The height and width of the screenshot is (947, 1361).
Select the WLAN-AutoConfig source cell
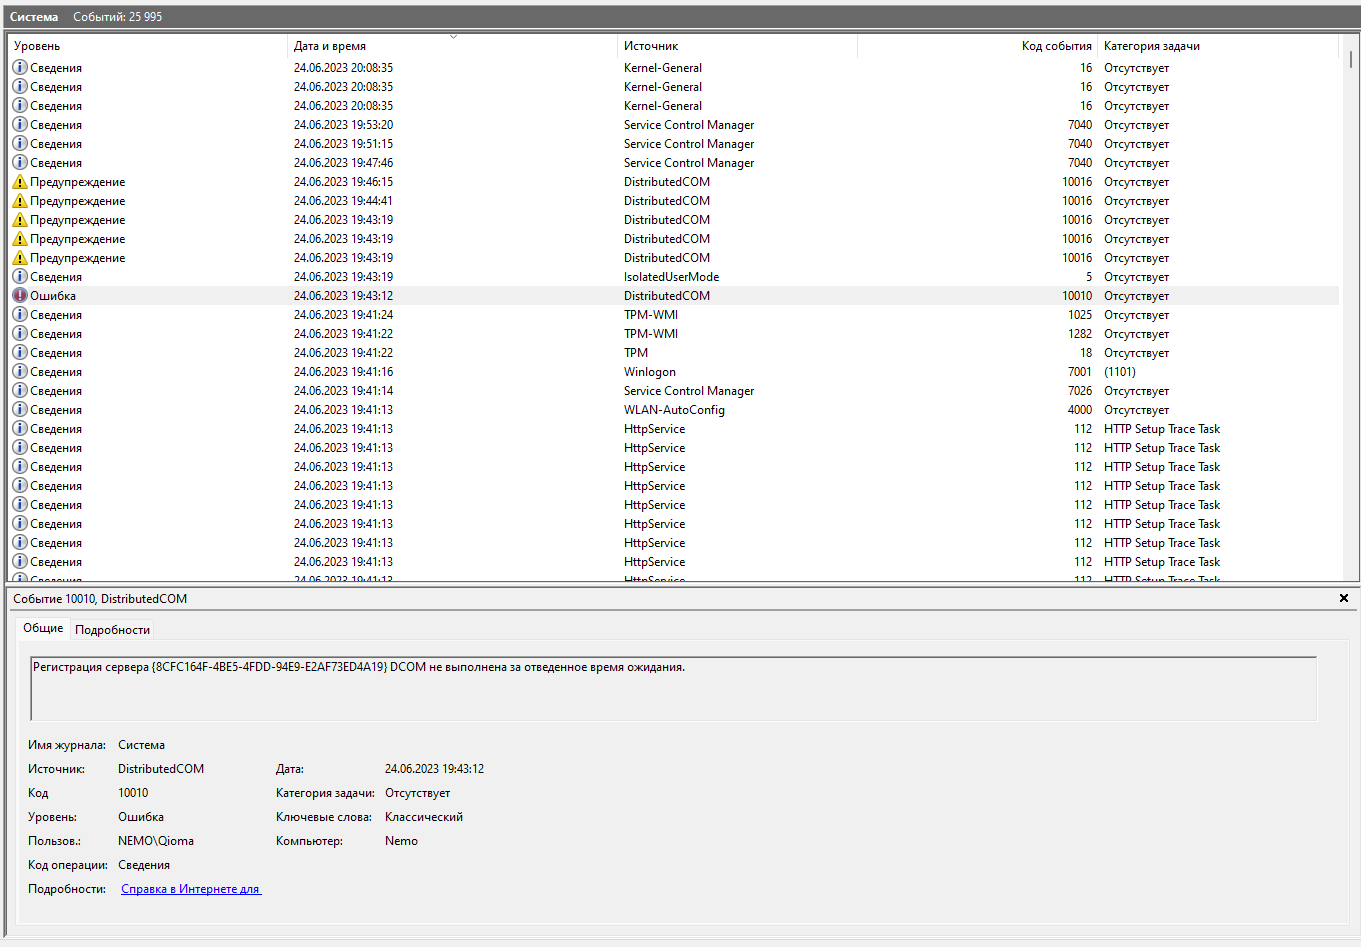(674, 410)
